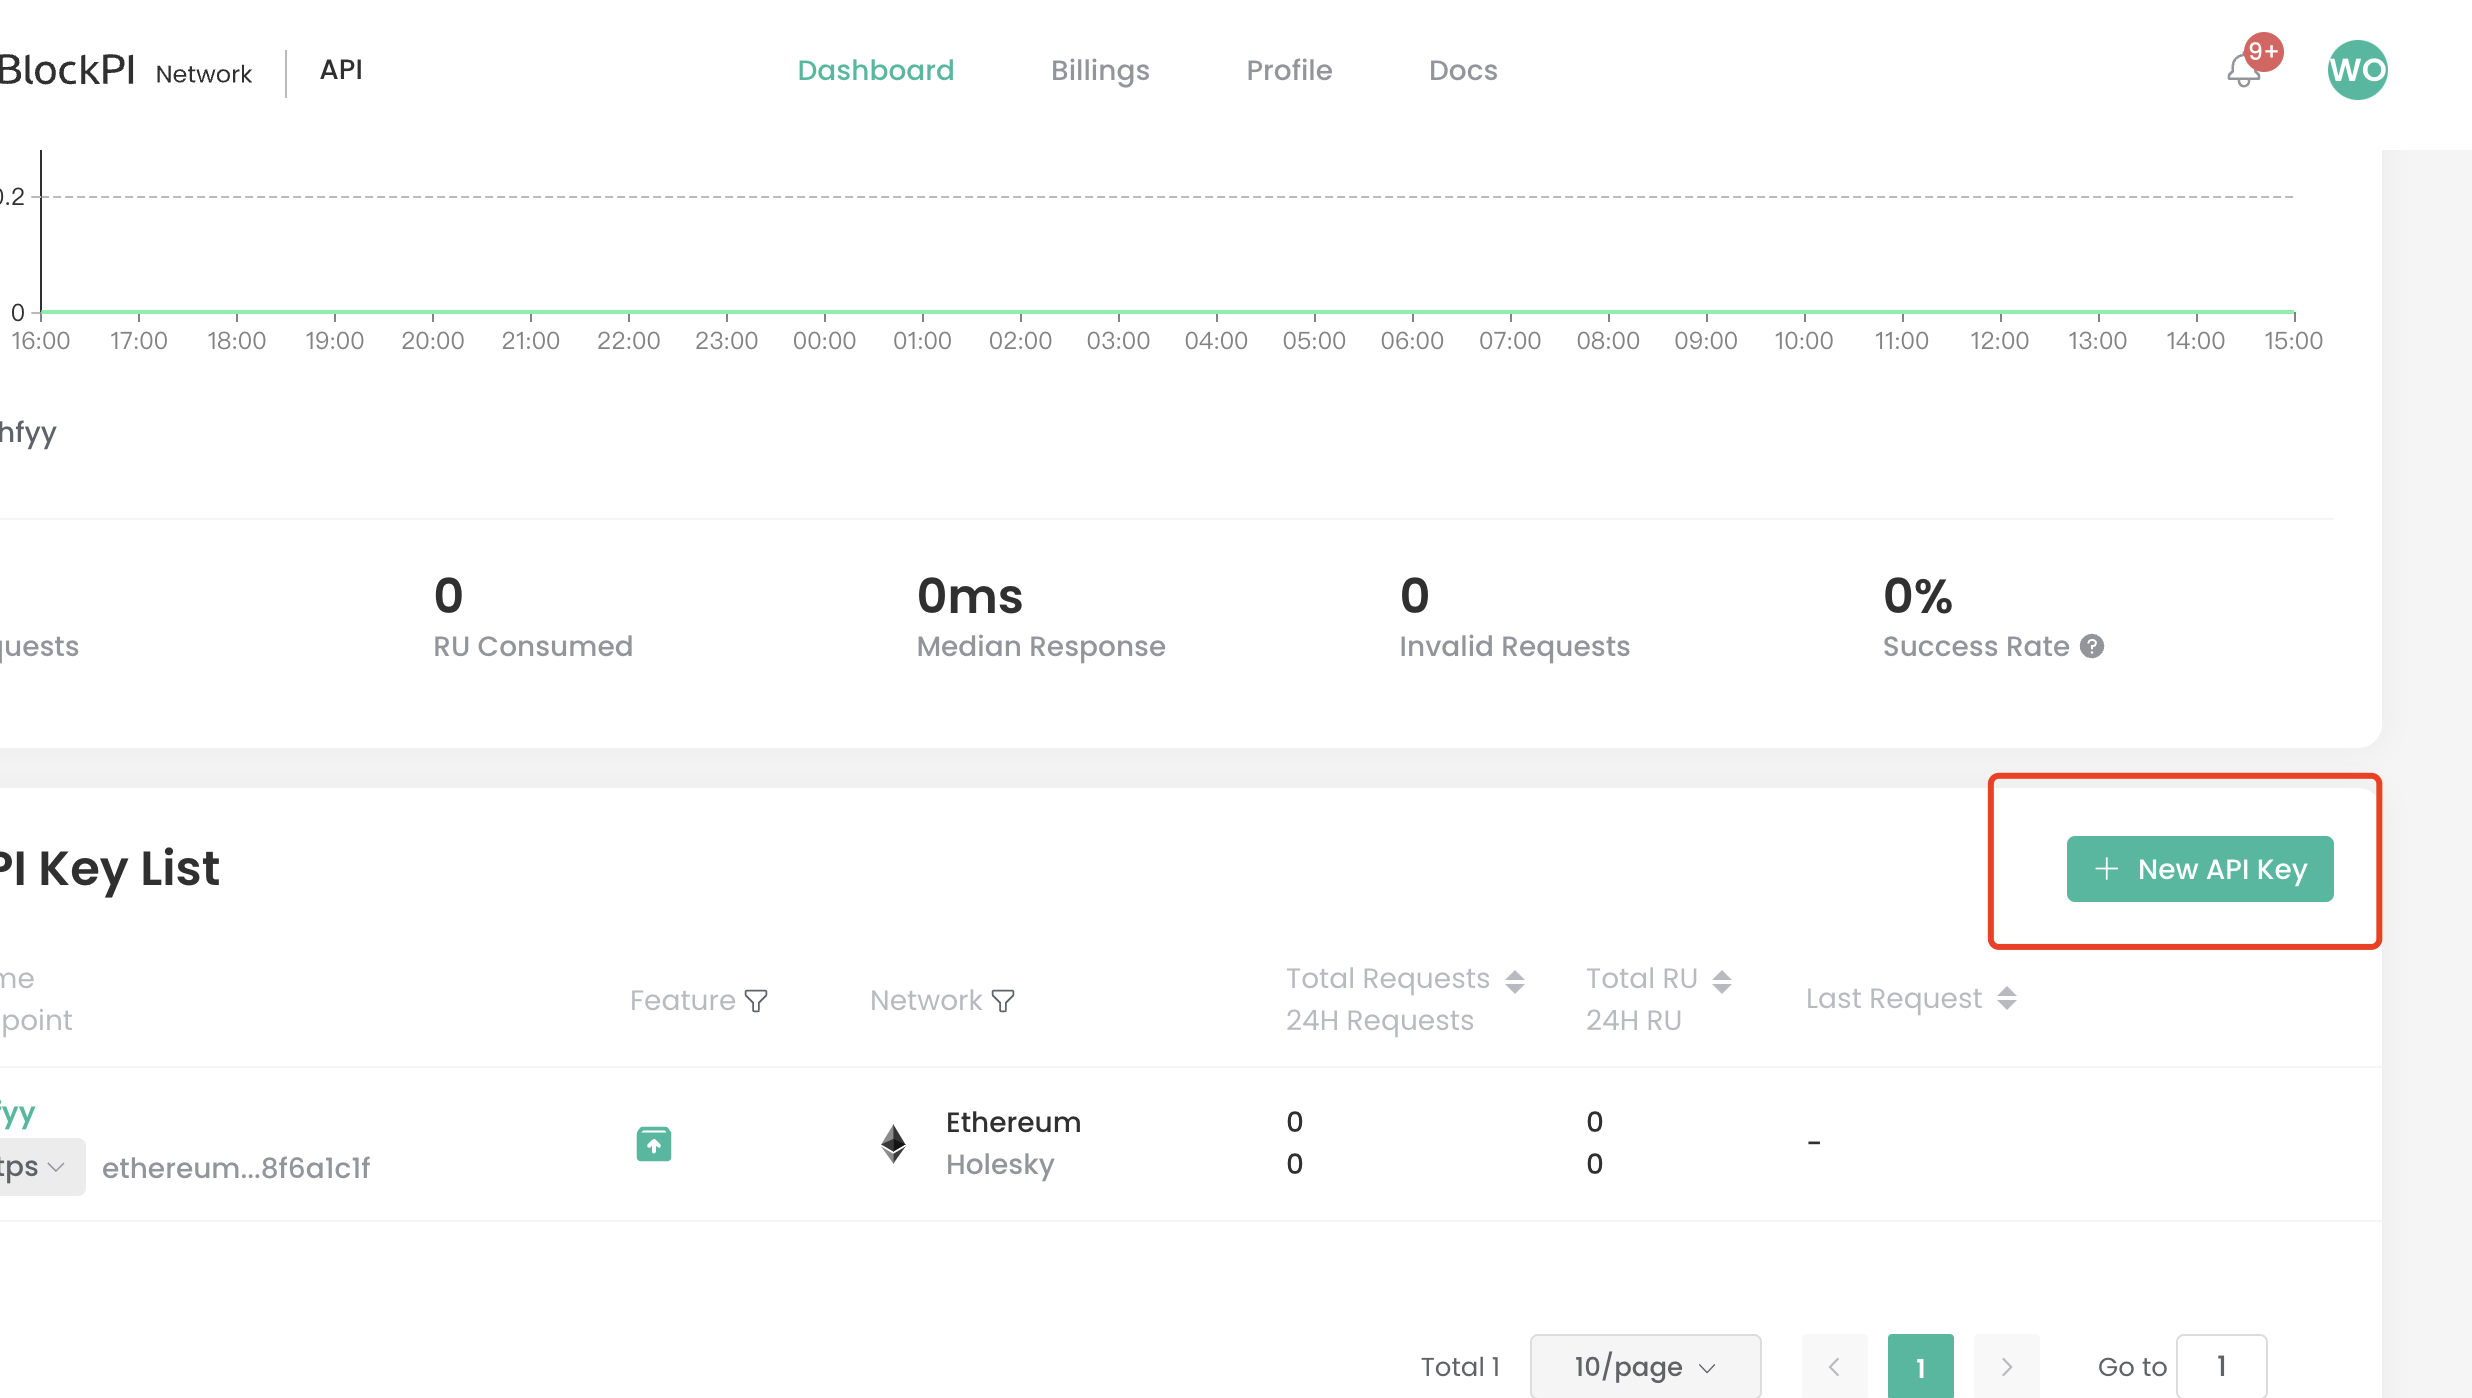Viewport: 2472px width, 1398px height.
Task: Go to the next page arrow
Action: (x=2006, y=1366)
